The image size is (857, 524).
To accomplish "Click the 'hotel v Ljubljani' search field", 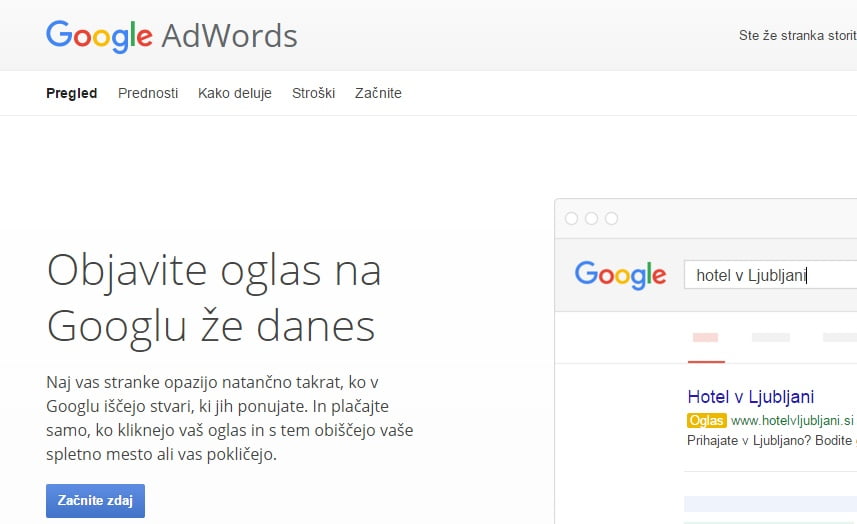I will (x=768, y=275).
